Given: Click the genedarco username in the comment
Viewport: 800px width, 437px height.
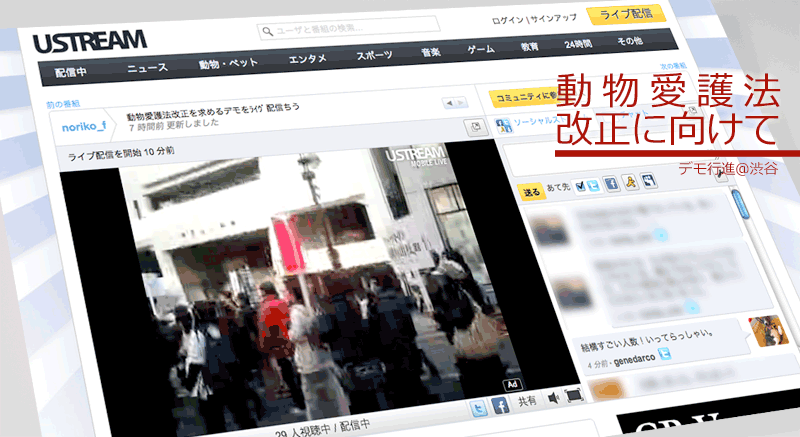Looking at the screenshot, I should [x=634, y=360].
